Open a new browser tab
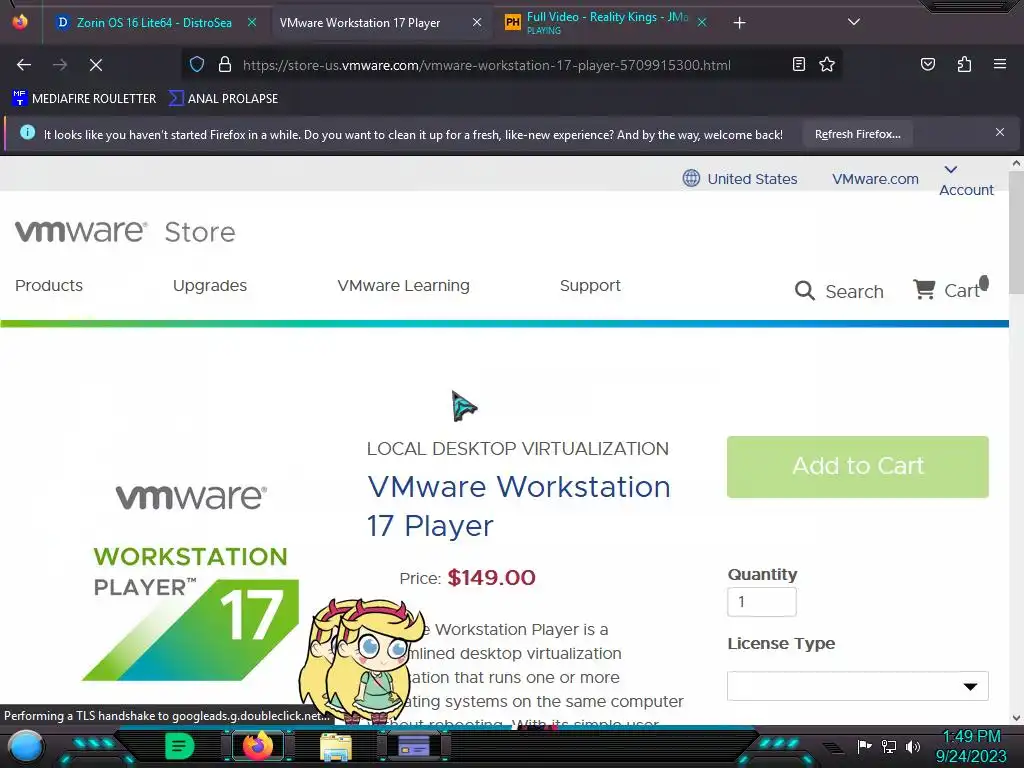 click(x=739, y=23)
